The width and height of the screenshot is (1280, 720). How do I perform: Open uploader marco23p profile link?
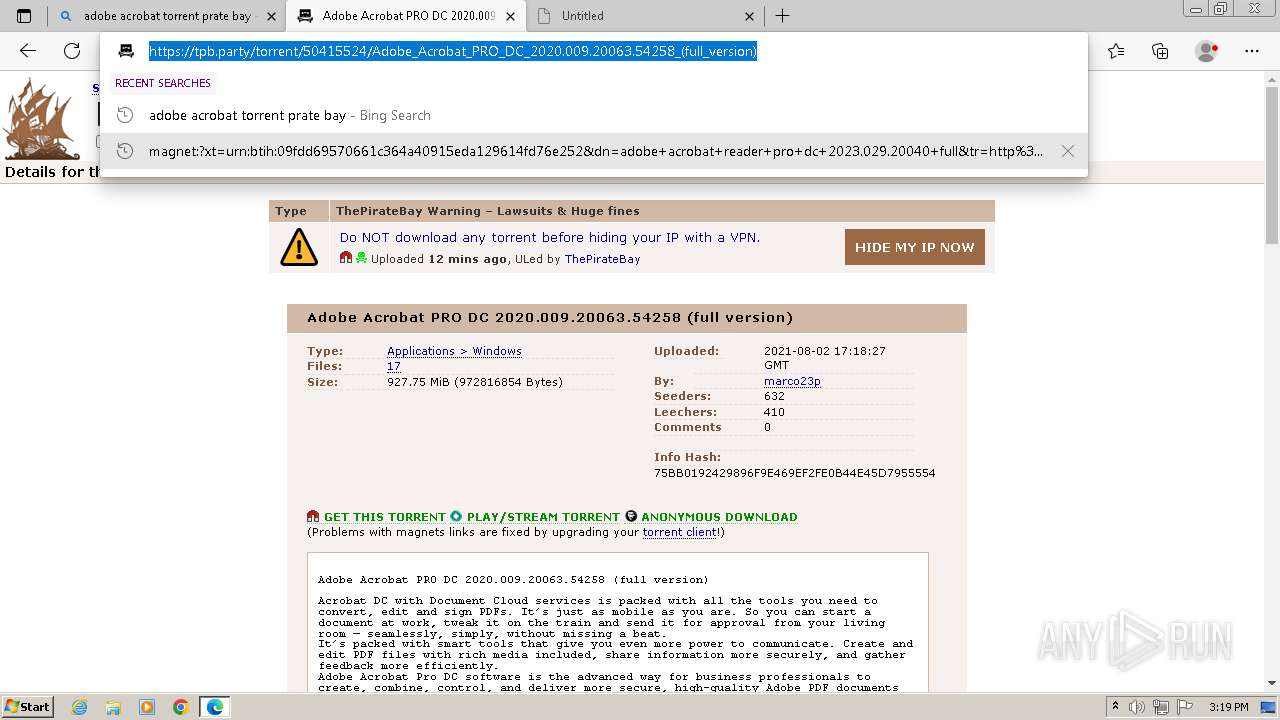tap(792, 381)
